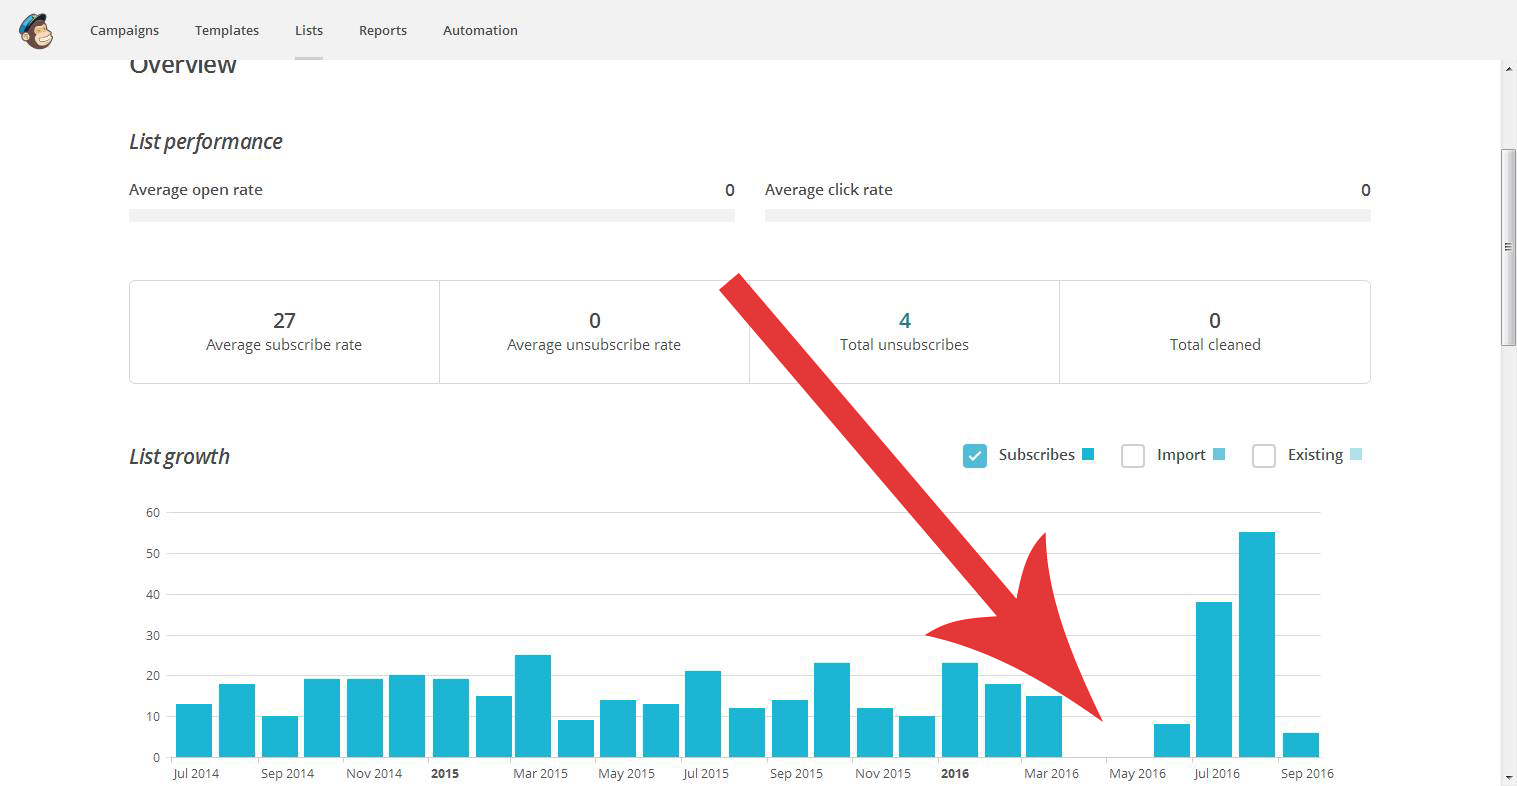
Task: Click the Jul 2016 chart bar
Action: [x=1214, y=680]
